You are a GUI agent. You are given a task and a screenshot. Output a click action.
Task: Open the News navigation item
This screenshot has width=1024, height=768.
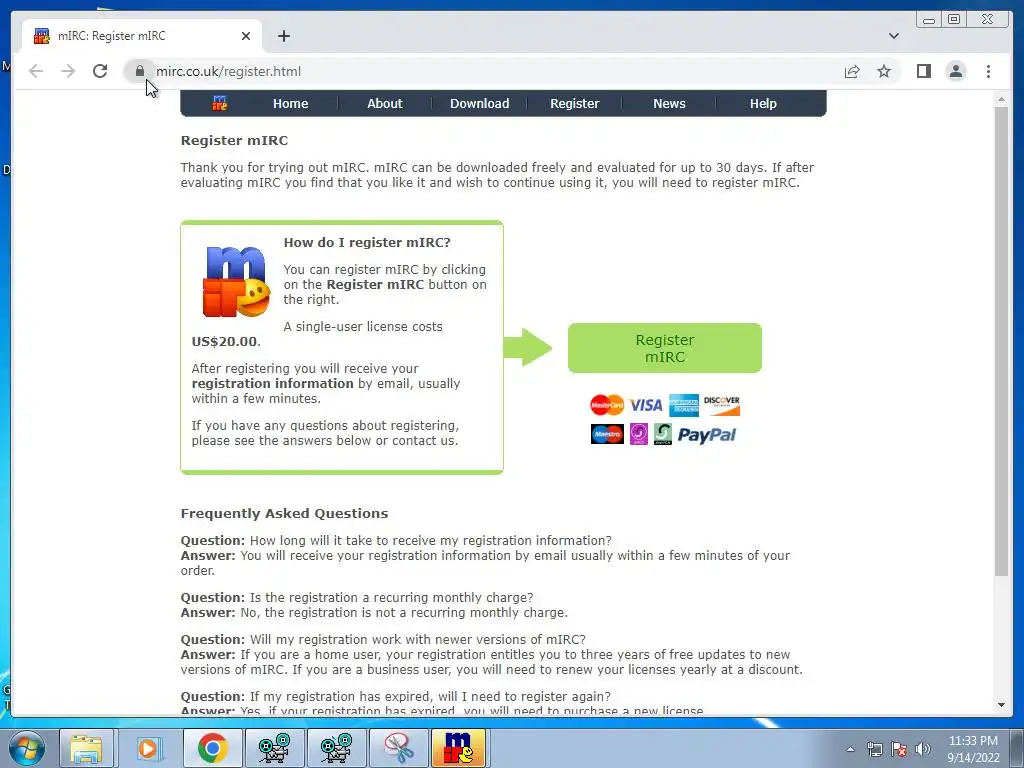(x=669, y=103)
